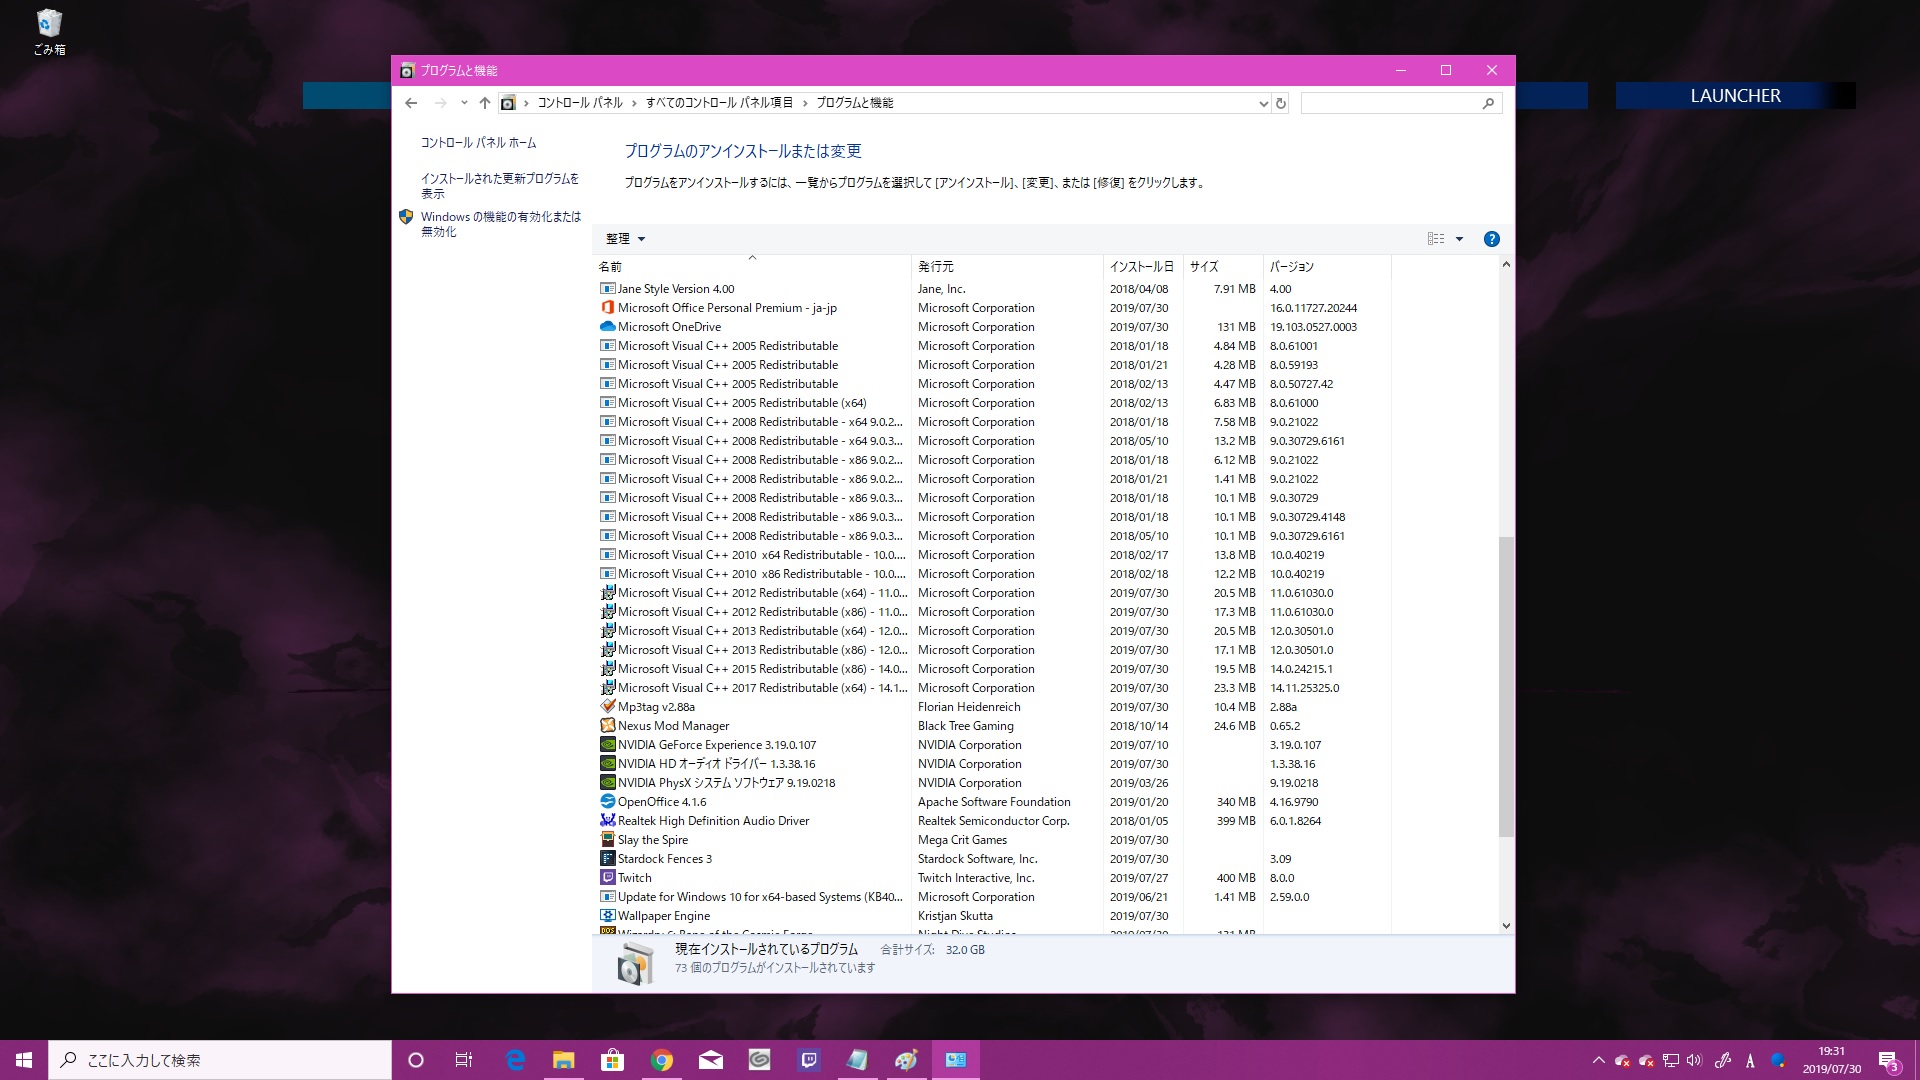Image resolution: width=1920 pixels, height=1080 pixels.
Task: Select the Nexus Mod Manager entry
Action: click(673, 726)
